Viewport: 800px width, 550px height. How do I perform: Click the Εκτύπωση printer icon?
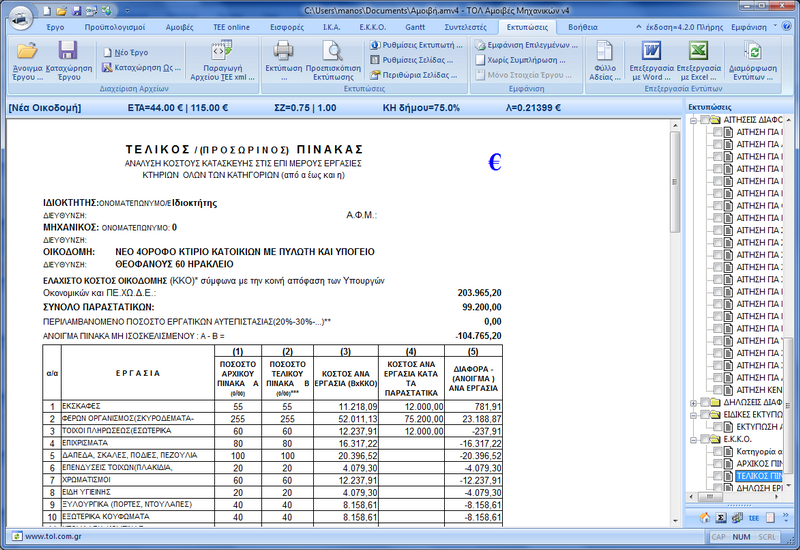(283, 51)
